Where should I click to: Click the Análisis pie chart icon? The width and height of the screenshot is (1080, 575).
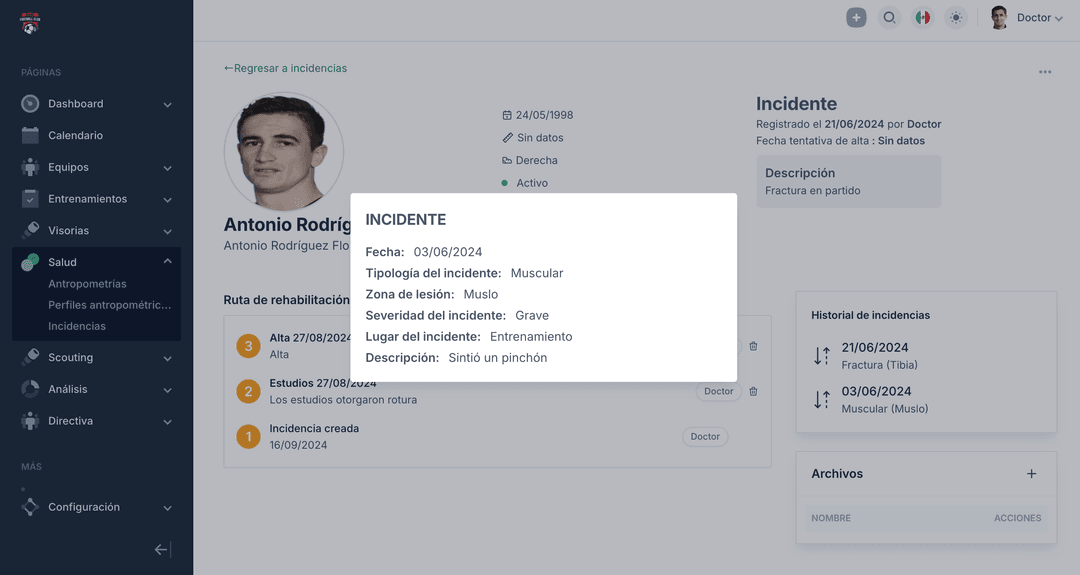pos(30,389)
